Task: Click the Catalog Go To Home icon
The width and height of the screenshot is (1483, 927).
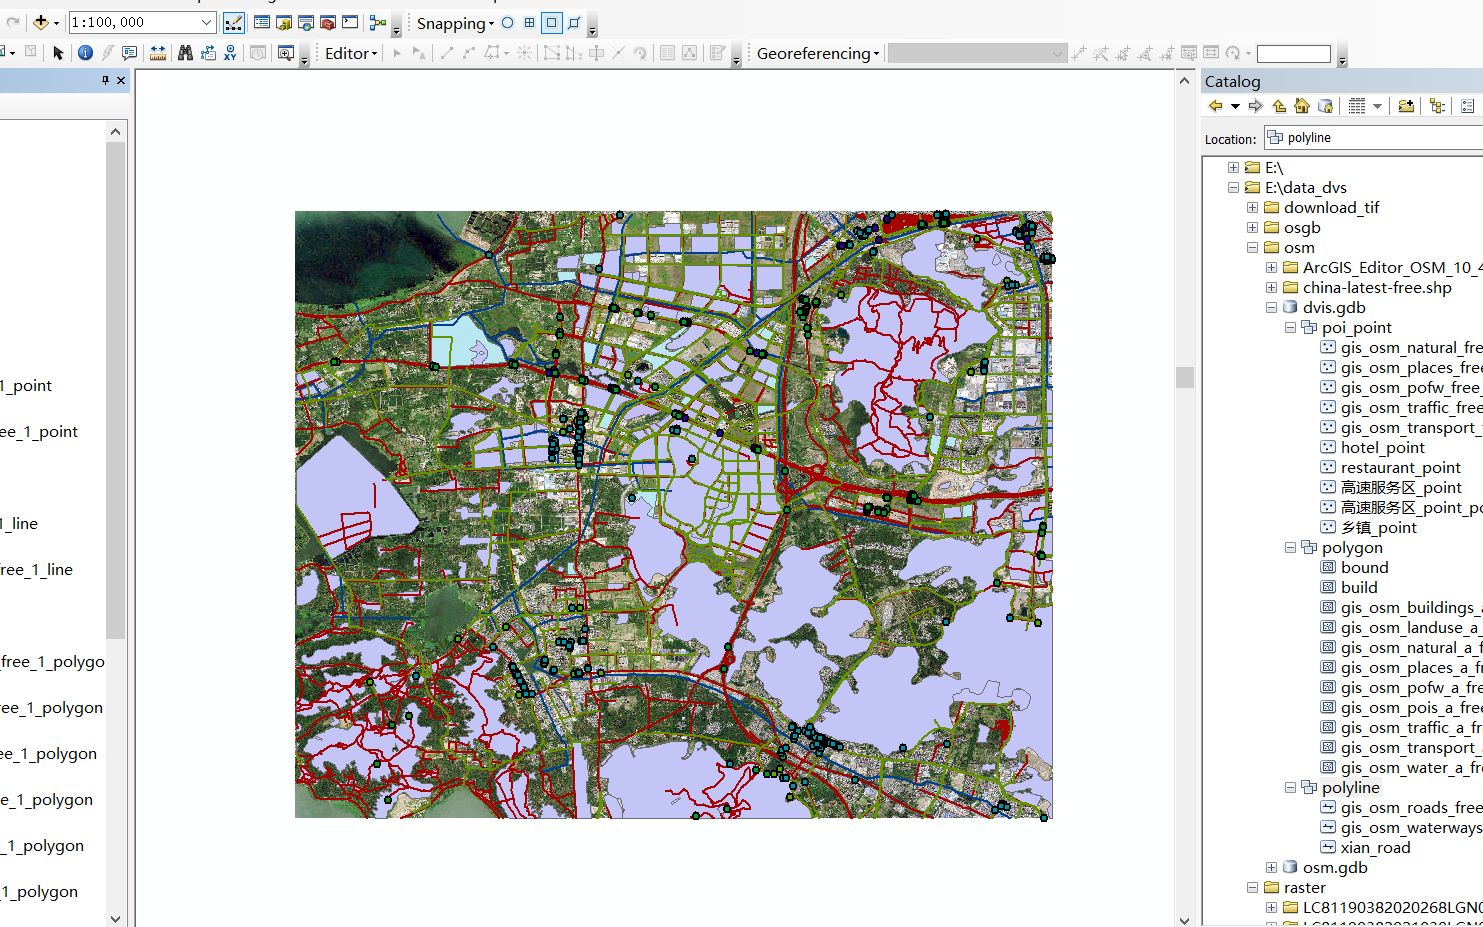Action: pyautogui.click(x=1301, y=106)
